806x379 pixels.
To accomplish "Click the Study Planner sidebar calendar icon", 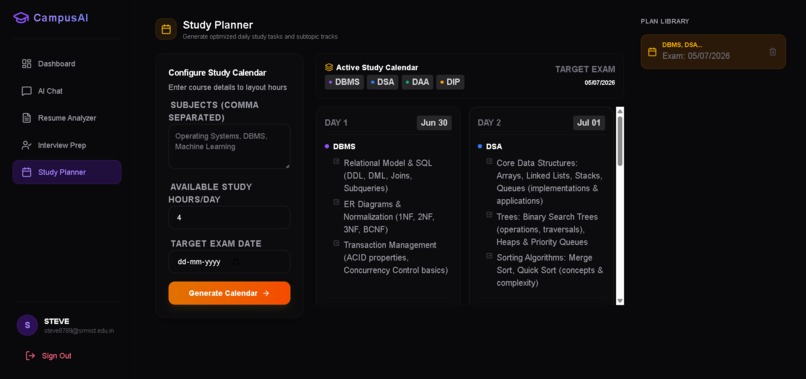I will pos(26,172).
